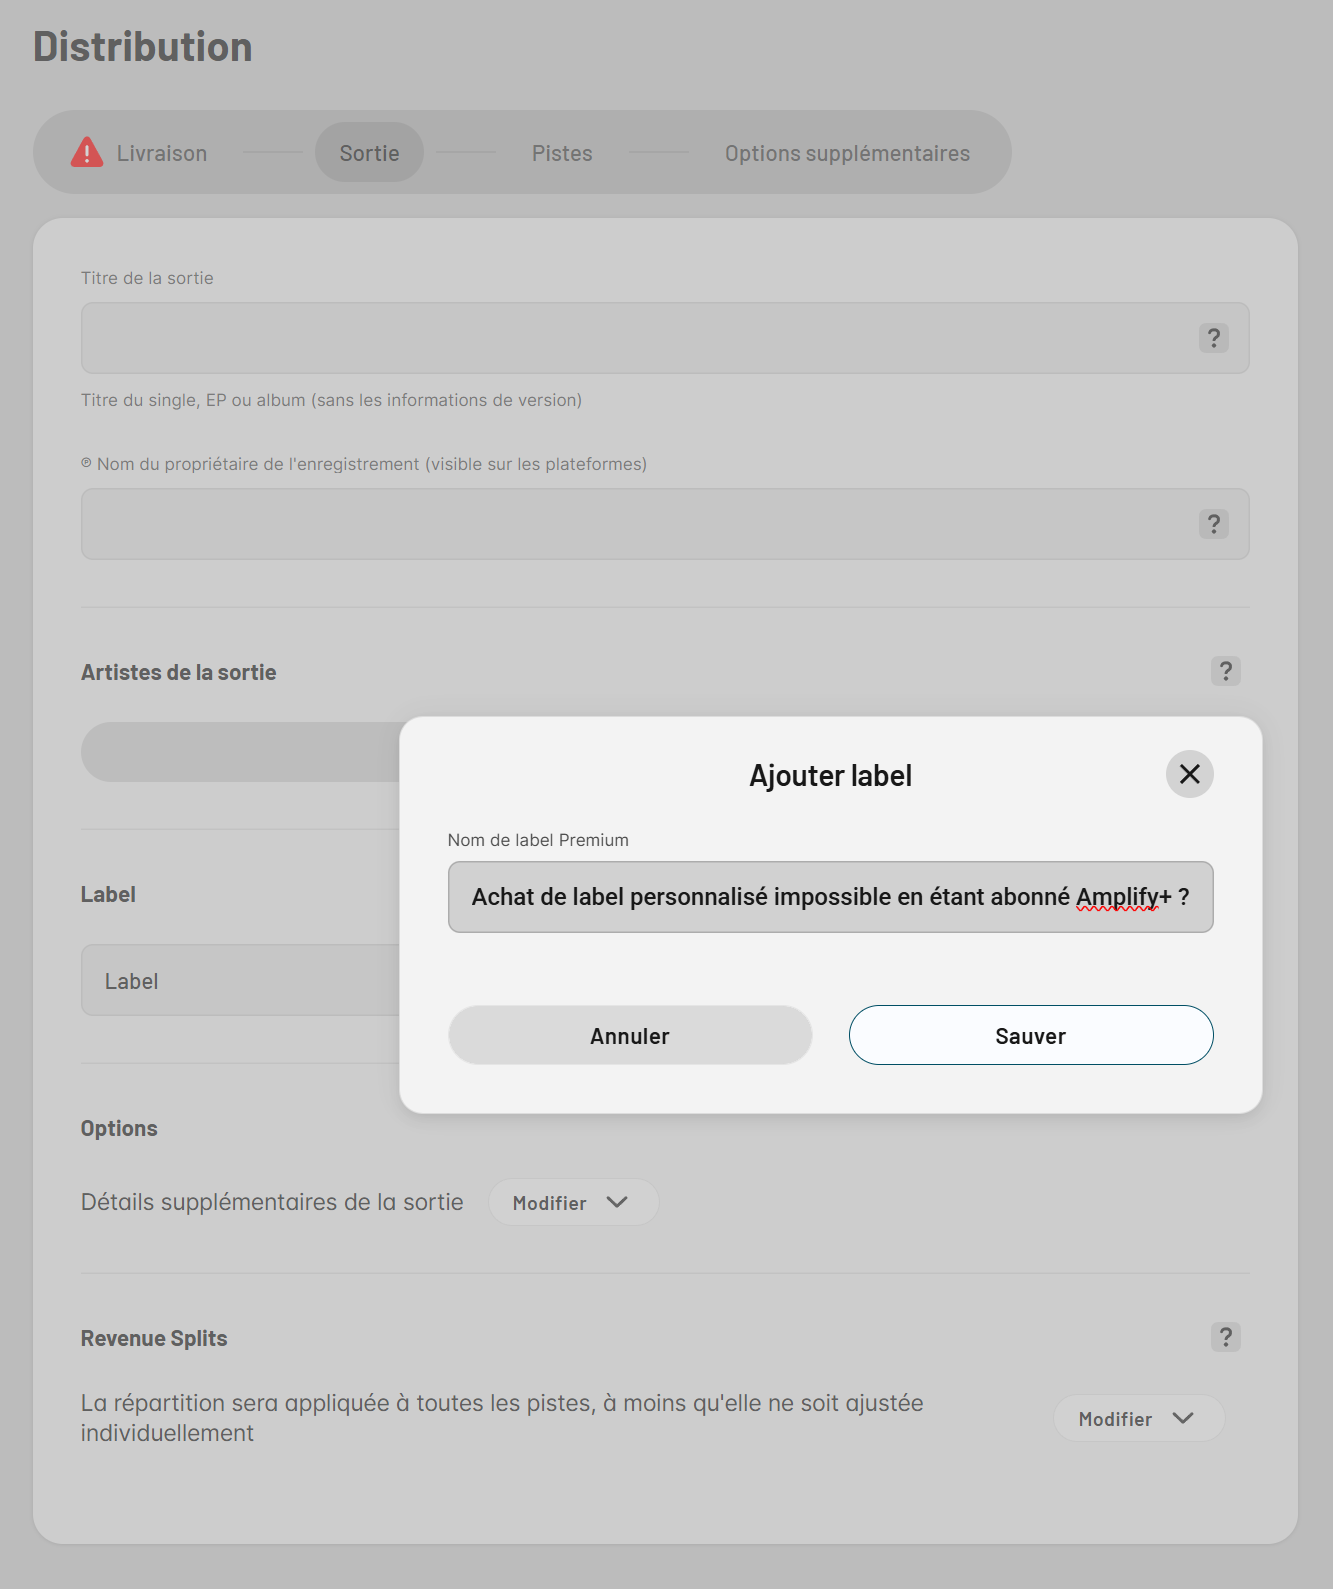This screenshot has width=1333, height=1589.
Task: Show help for Artistes de la sortie
Action: pos(1225,671)
